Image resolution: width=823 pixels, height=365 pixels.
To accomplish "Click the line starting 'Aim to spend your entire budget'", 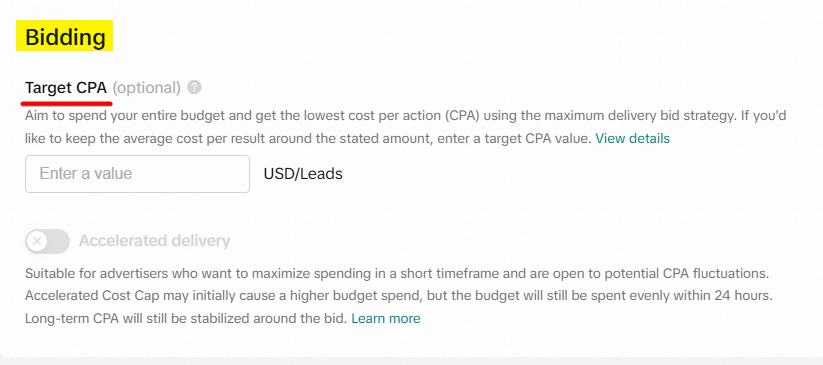I will pyautogui.click(x=405, y=116).
